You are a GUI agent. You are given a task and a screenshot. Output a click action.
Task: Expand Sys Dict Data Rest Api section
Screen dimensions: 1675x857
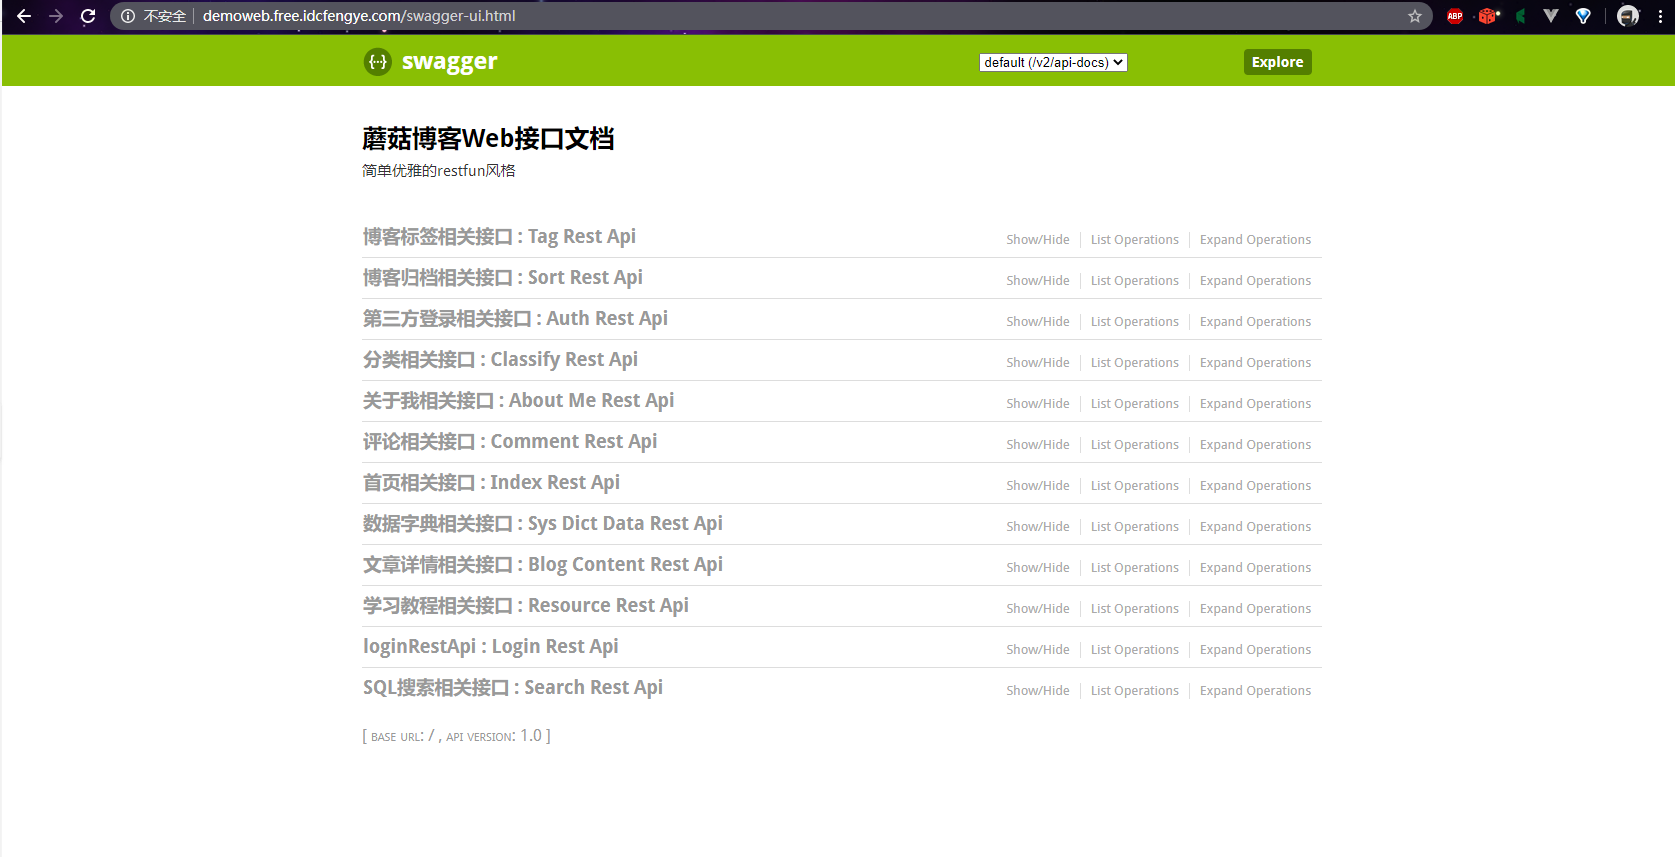542,524
